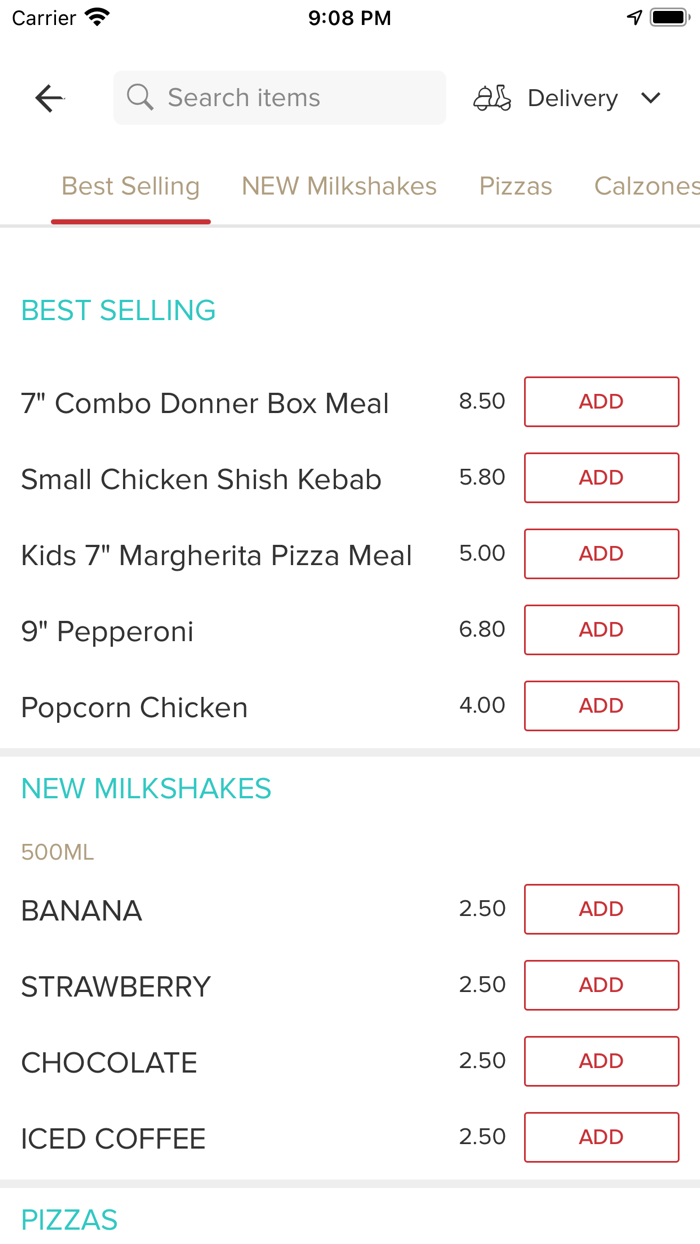Add Small Chicken Shish Kebab to order
The image size is (700, 1244).
pyautogui.click(x=601, y=477)
